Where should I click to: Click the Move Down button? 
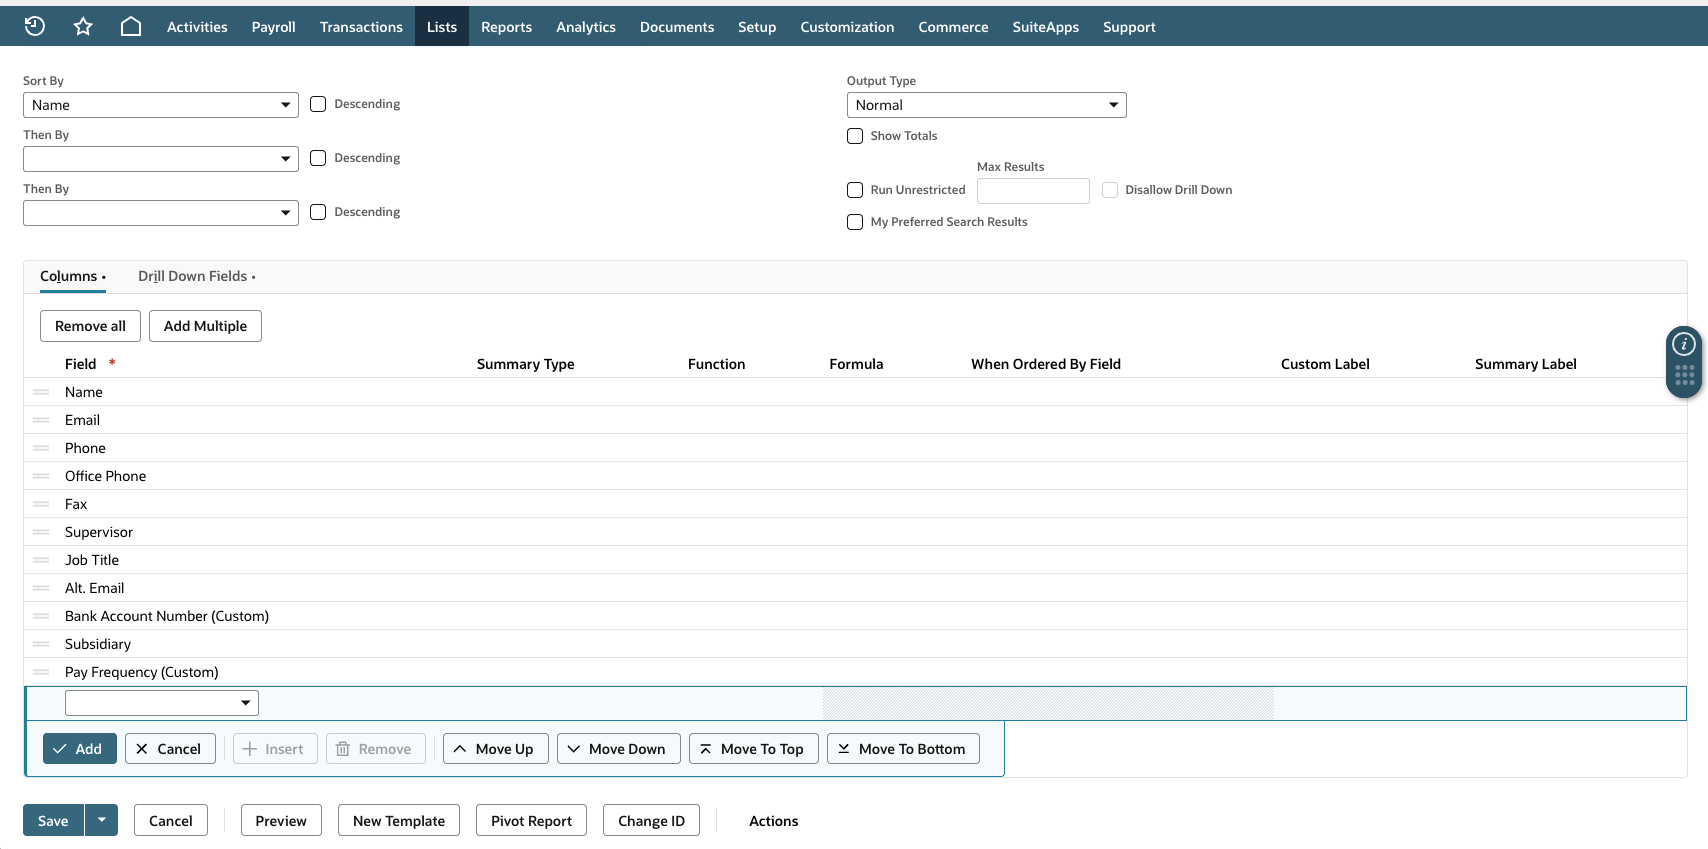(618, 748)
